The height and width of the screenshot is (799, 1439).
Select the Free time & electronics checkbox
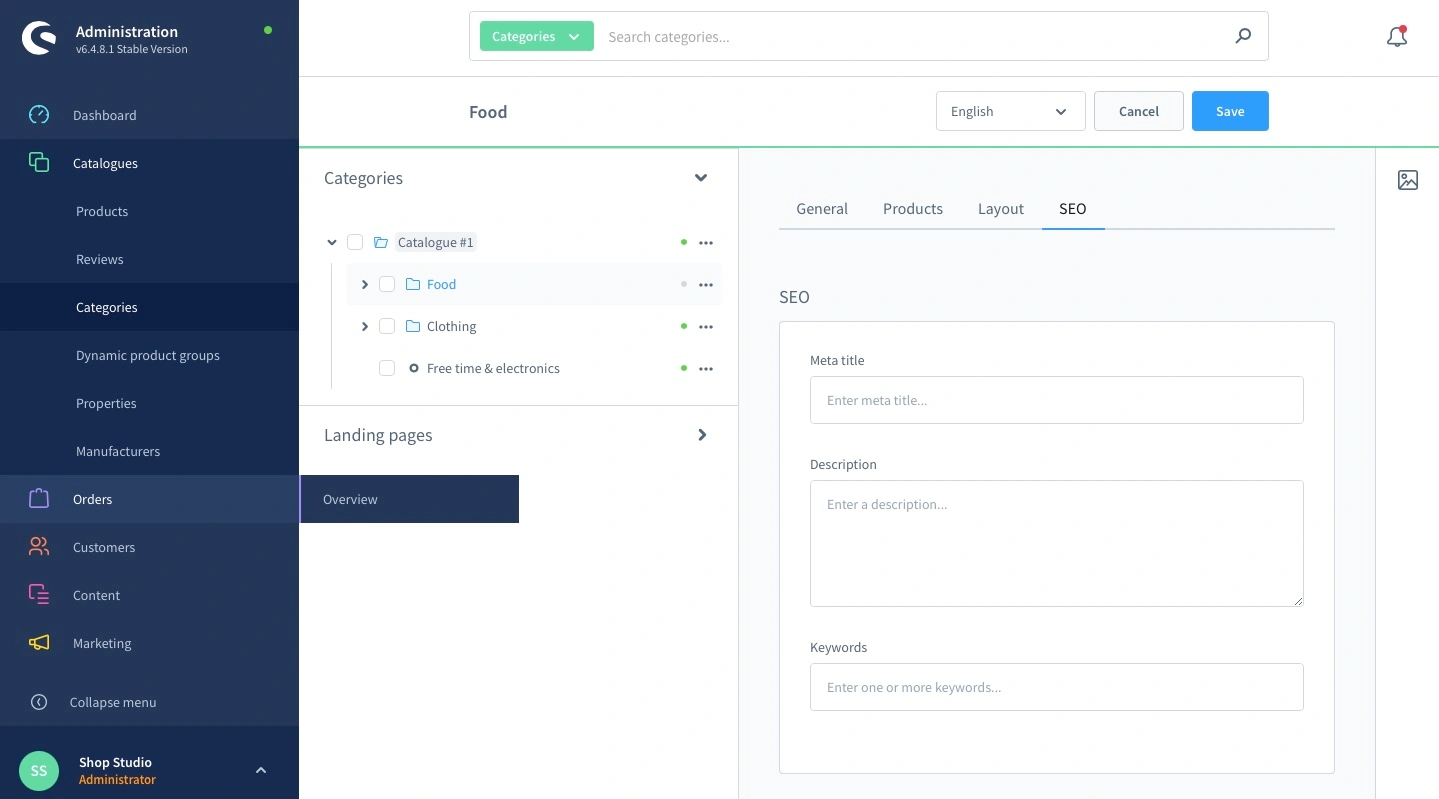click(x=387, y=369)
